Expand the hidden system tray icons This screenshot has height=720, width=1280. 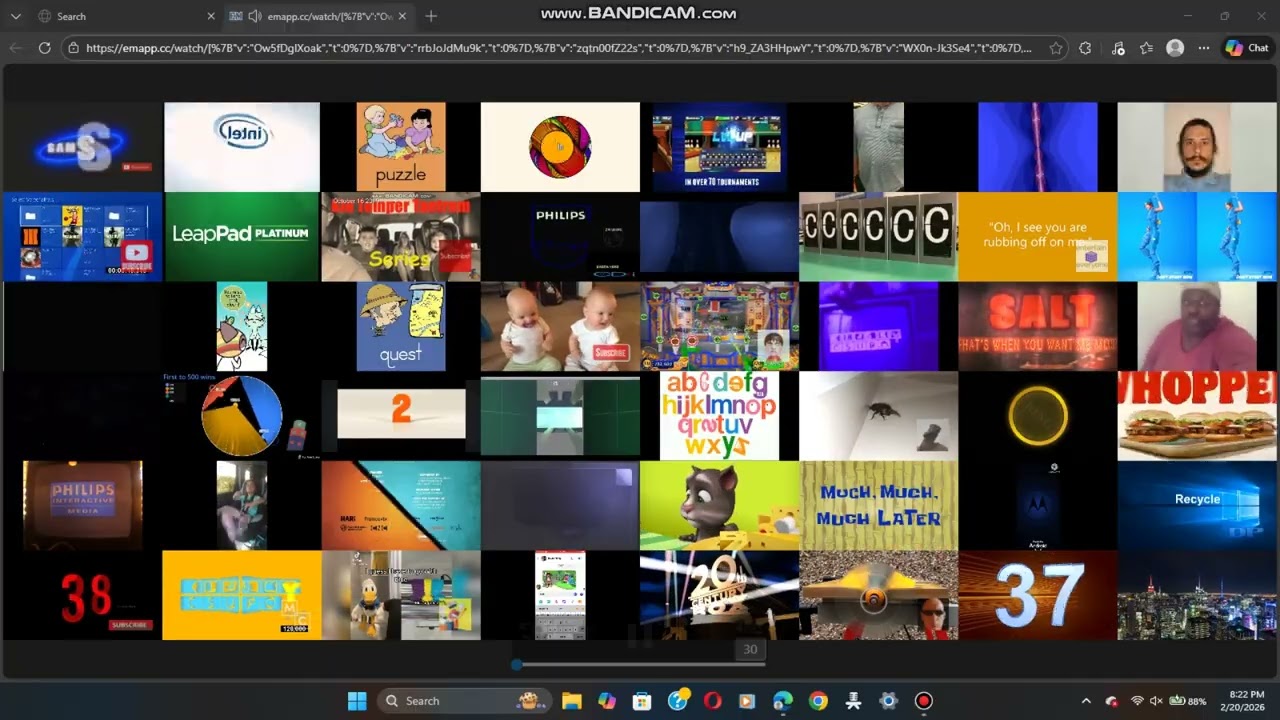tap(1086, 701)
